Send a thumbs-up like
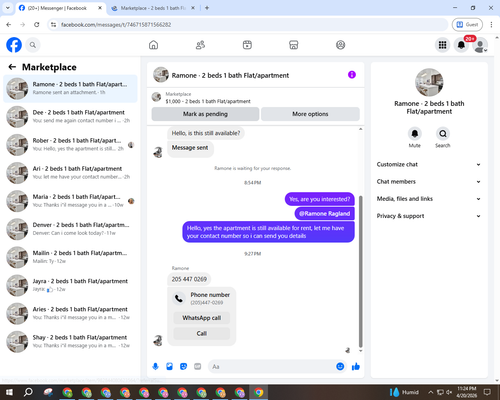 tap(356, 367)
